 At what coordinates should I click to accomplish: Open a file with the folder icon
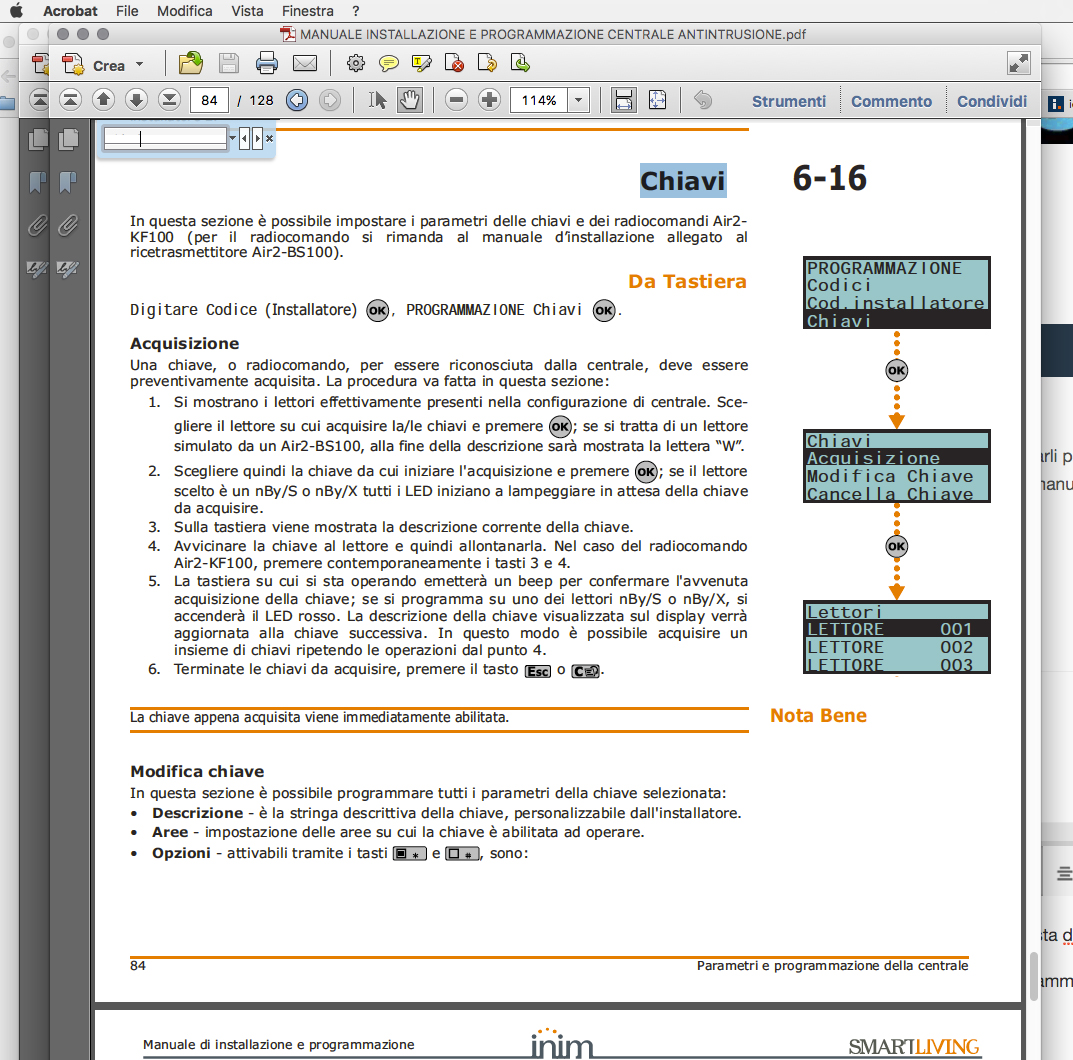point(190,64)
